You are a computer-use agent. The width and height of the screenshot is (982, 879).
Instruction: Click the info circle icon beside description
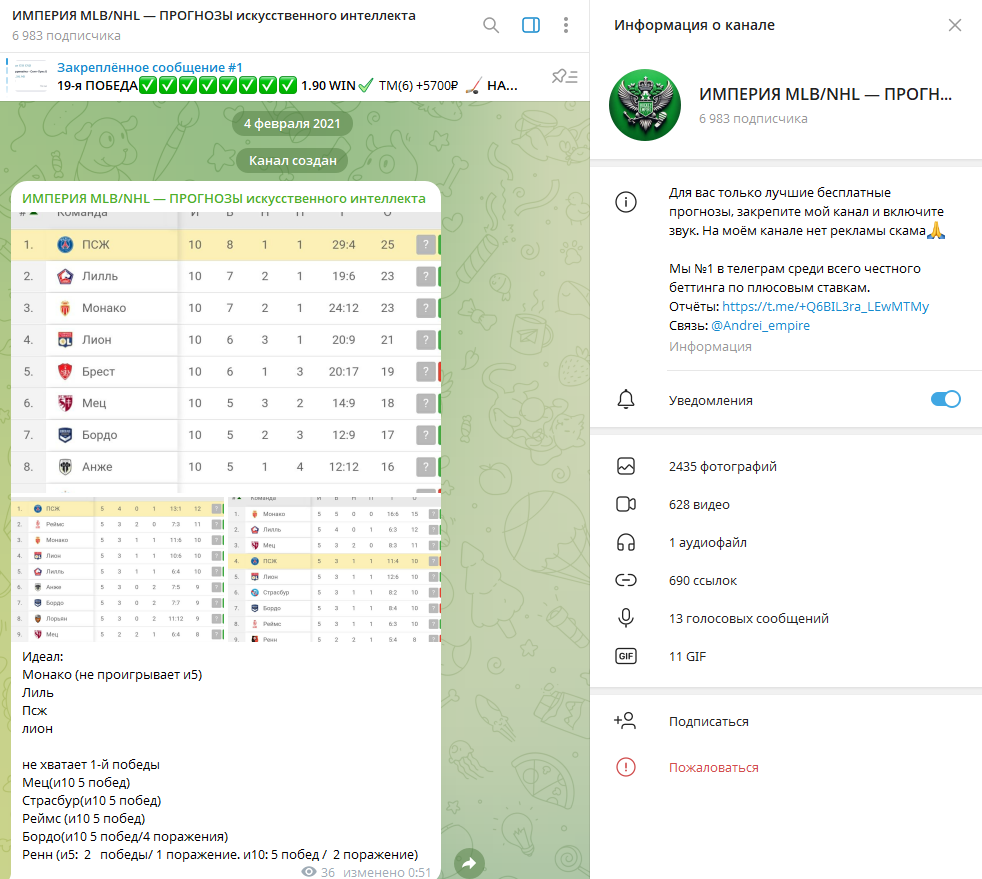[626, 202]
